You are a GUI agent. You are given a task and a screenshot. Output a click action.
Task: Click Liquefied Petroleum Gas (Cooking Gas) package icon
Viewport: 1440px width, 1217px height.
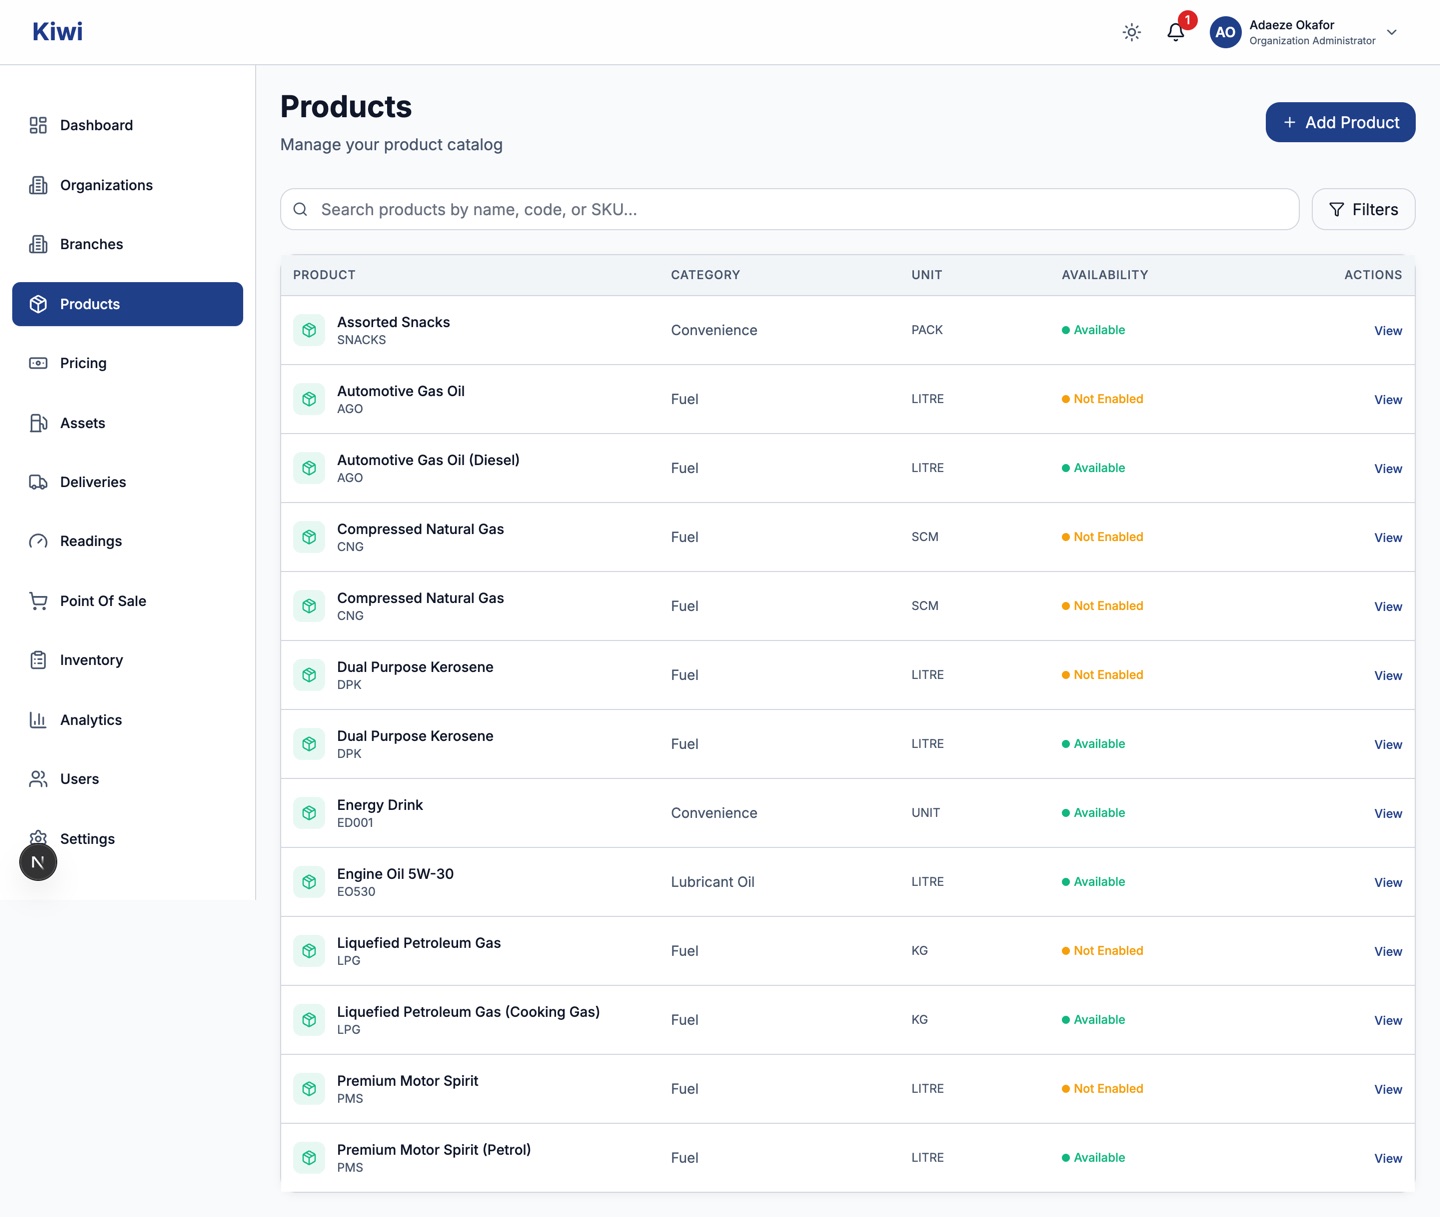(x=309, y=1020)
